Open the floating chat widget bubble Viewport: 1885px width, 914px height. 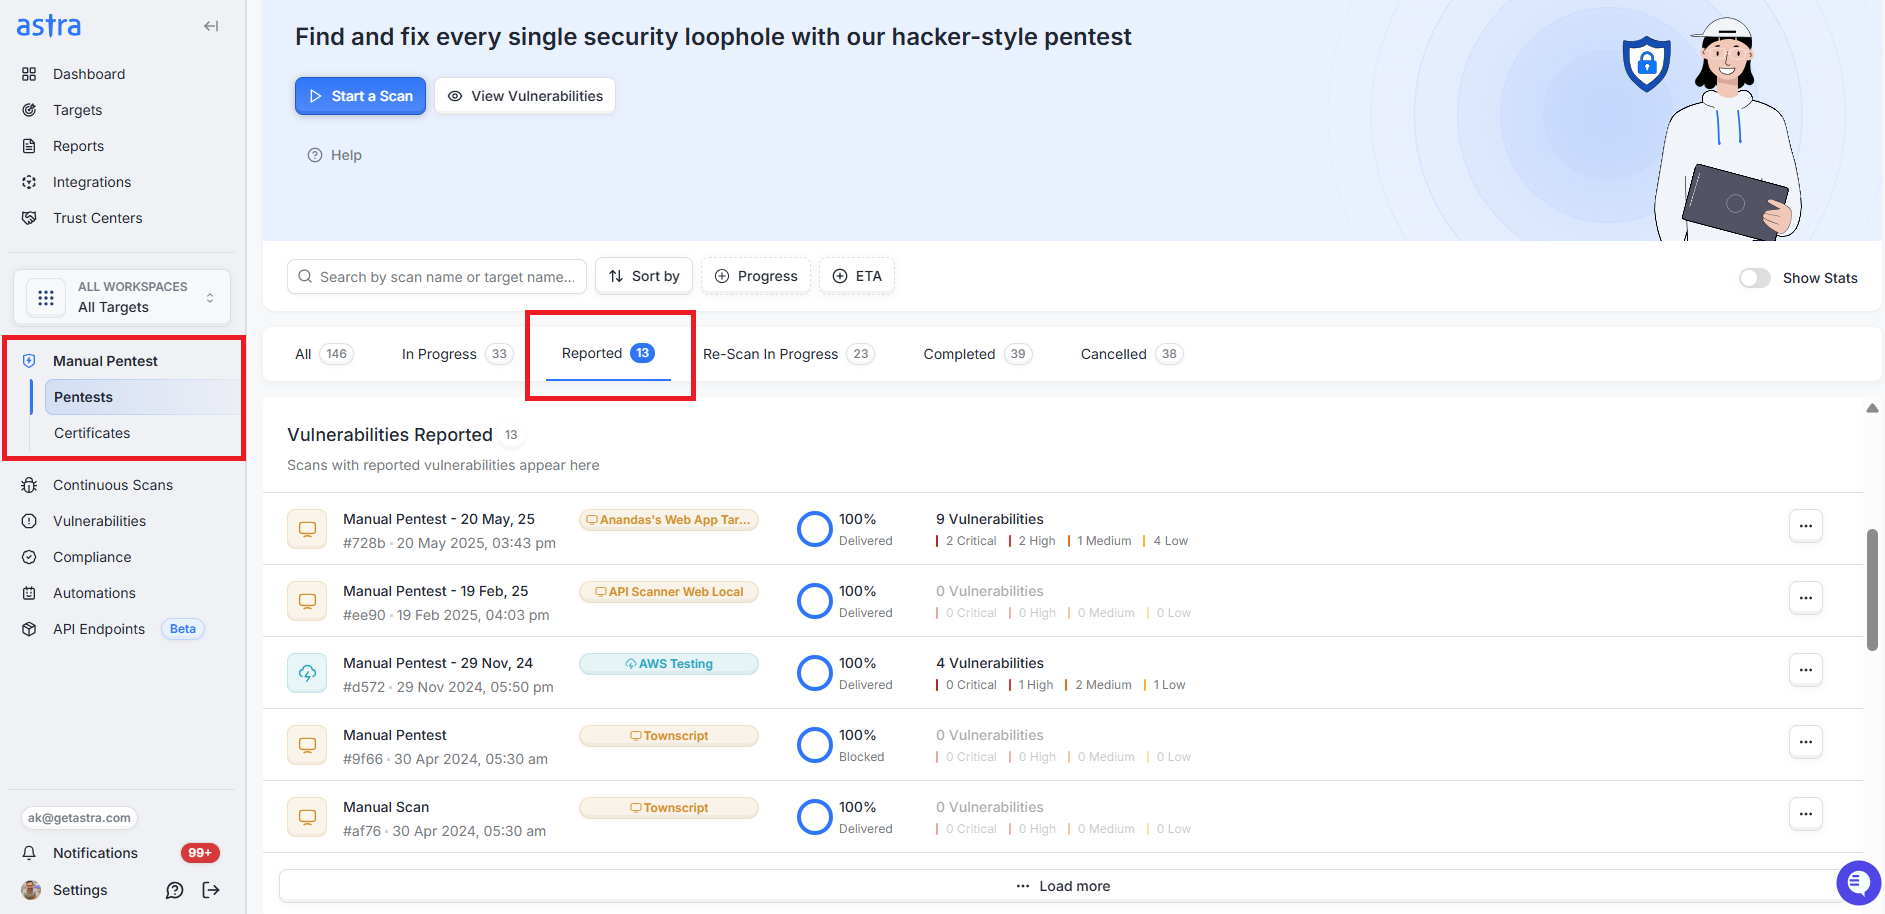(1858, 883)
